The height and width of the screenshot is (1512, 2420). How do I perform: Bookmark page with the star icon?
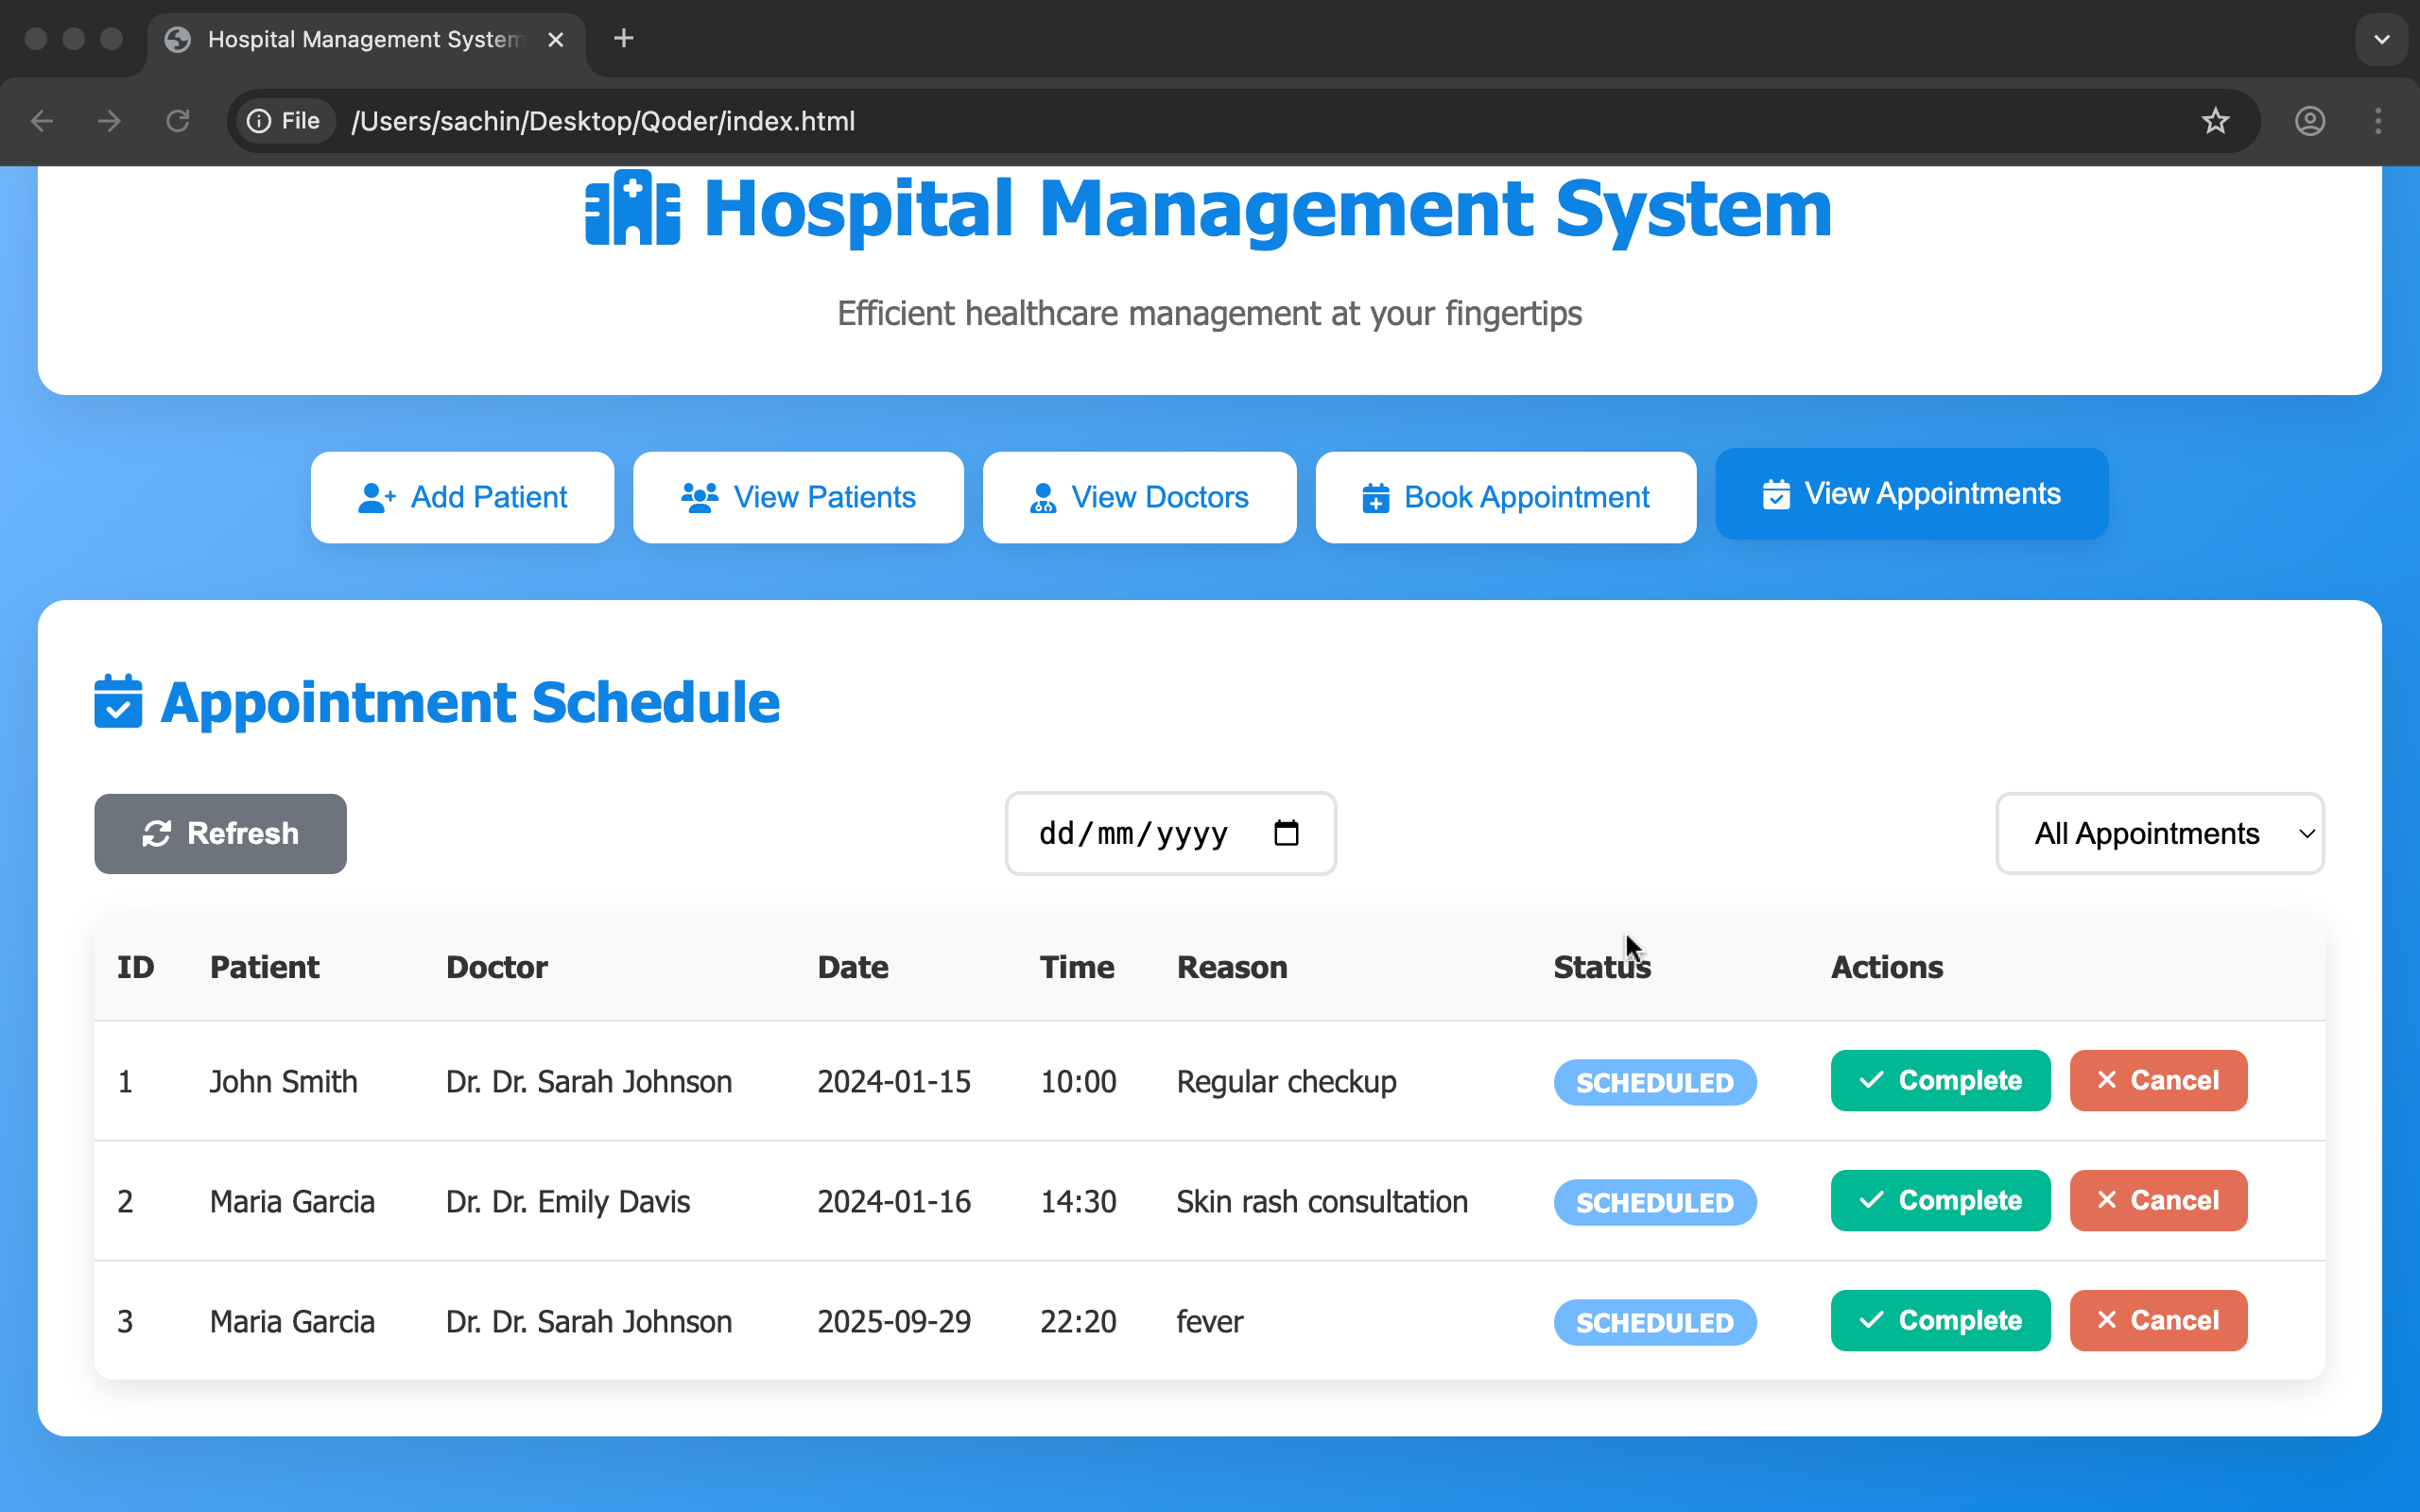point(2215,121)
